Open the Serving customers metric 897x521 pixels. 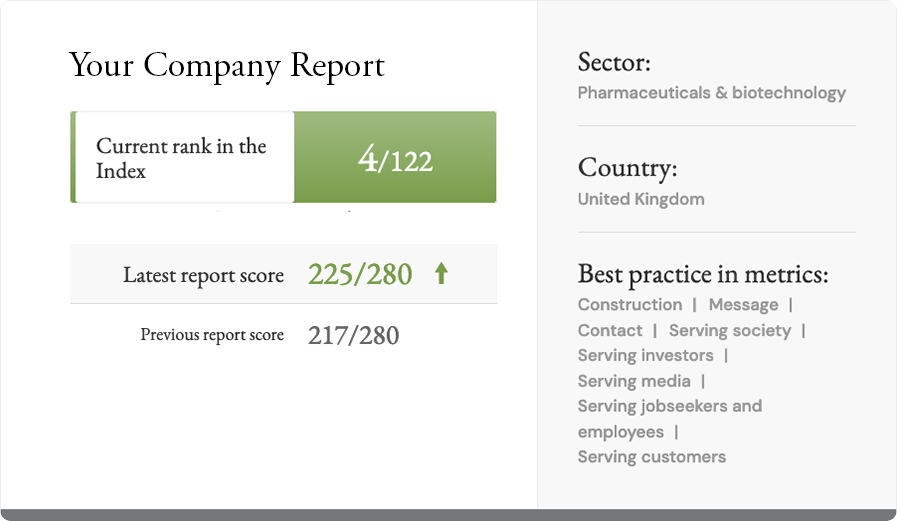coord(652,457)
